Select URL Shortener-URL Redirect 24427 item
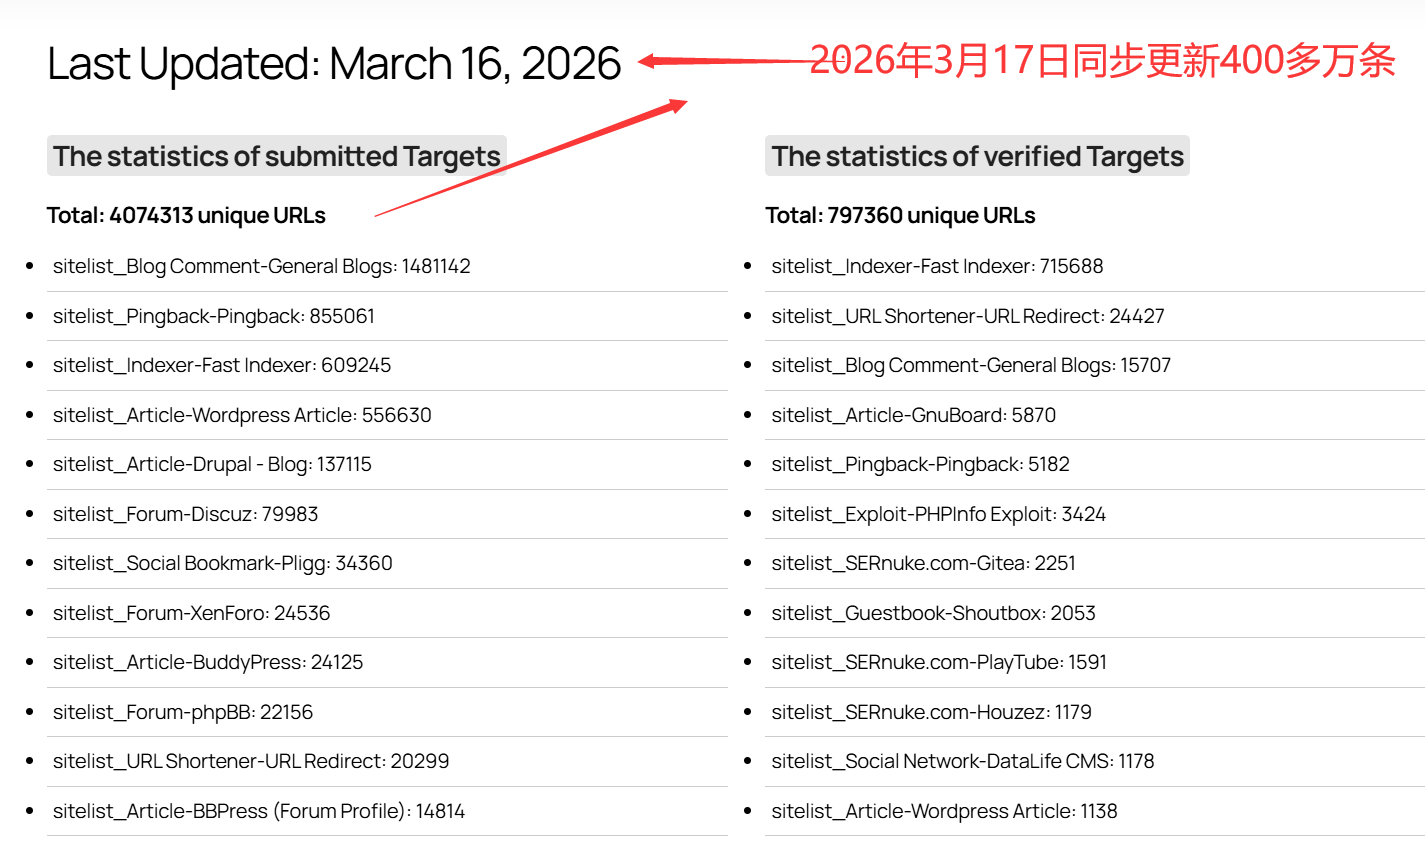The height and width of the screenshot is (844, 1425). tap(967, 316)
